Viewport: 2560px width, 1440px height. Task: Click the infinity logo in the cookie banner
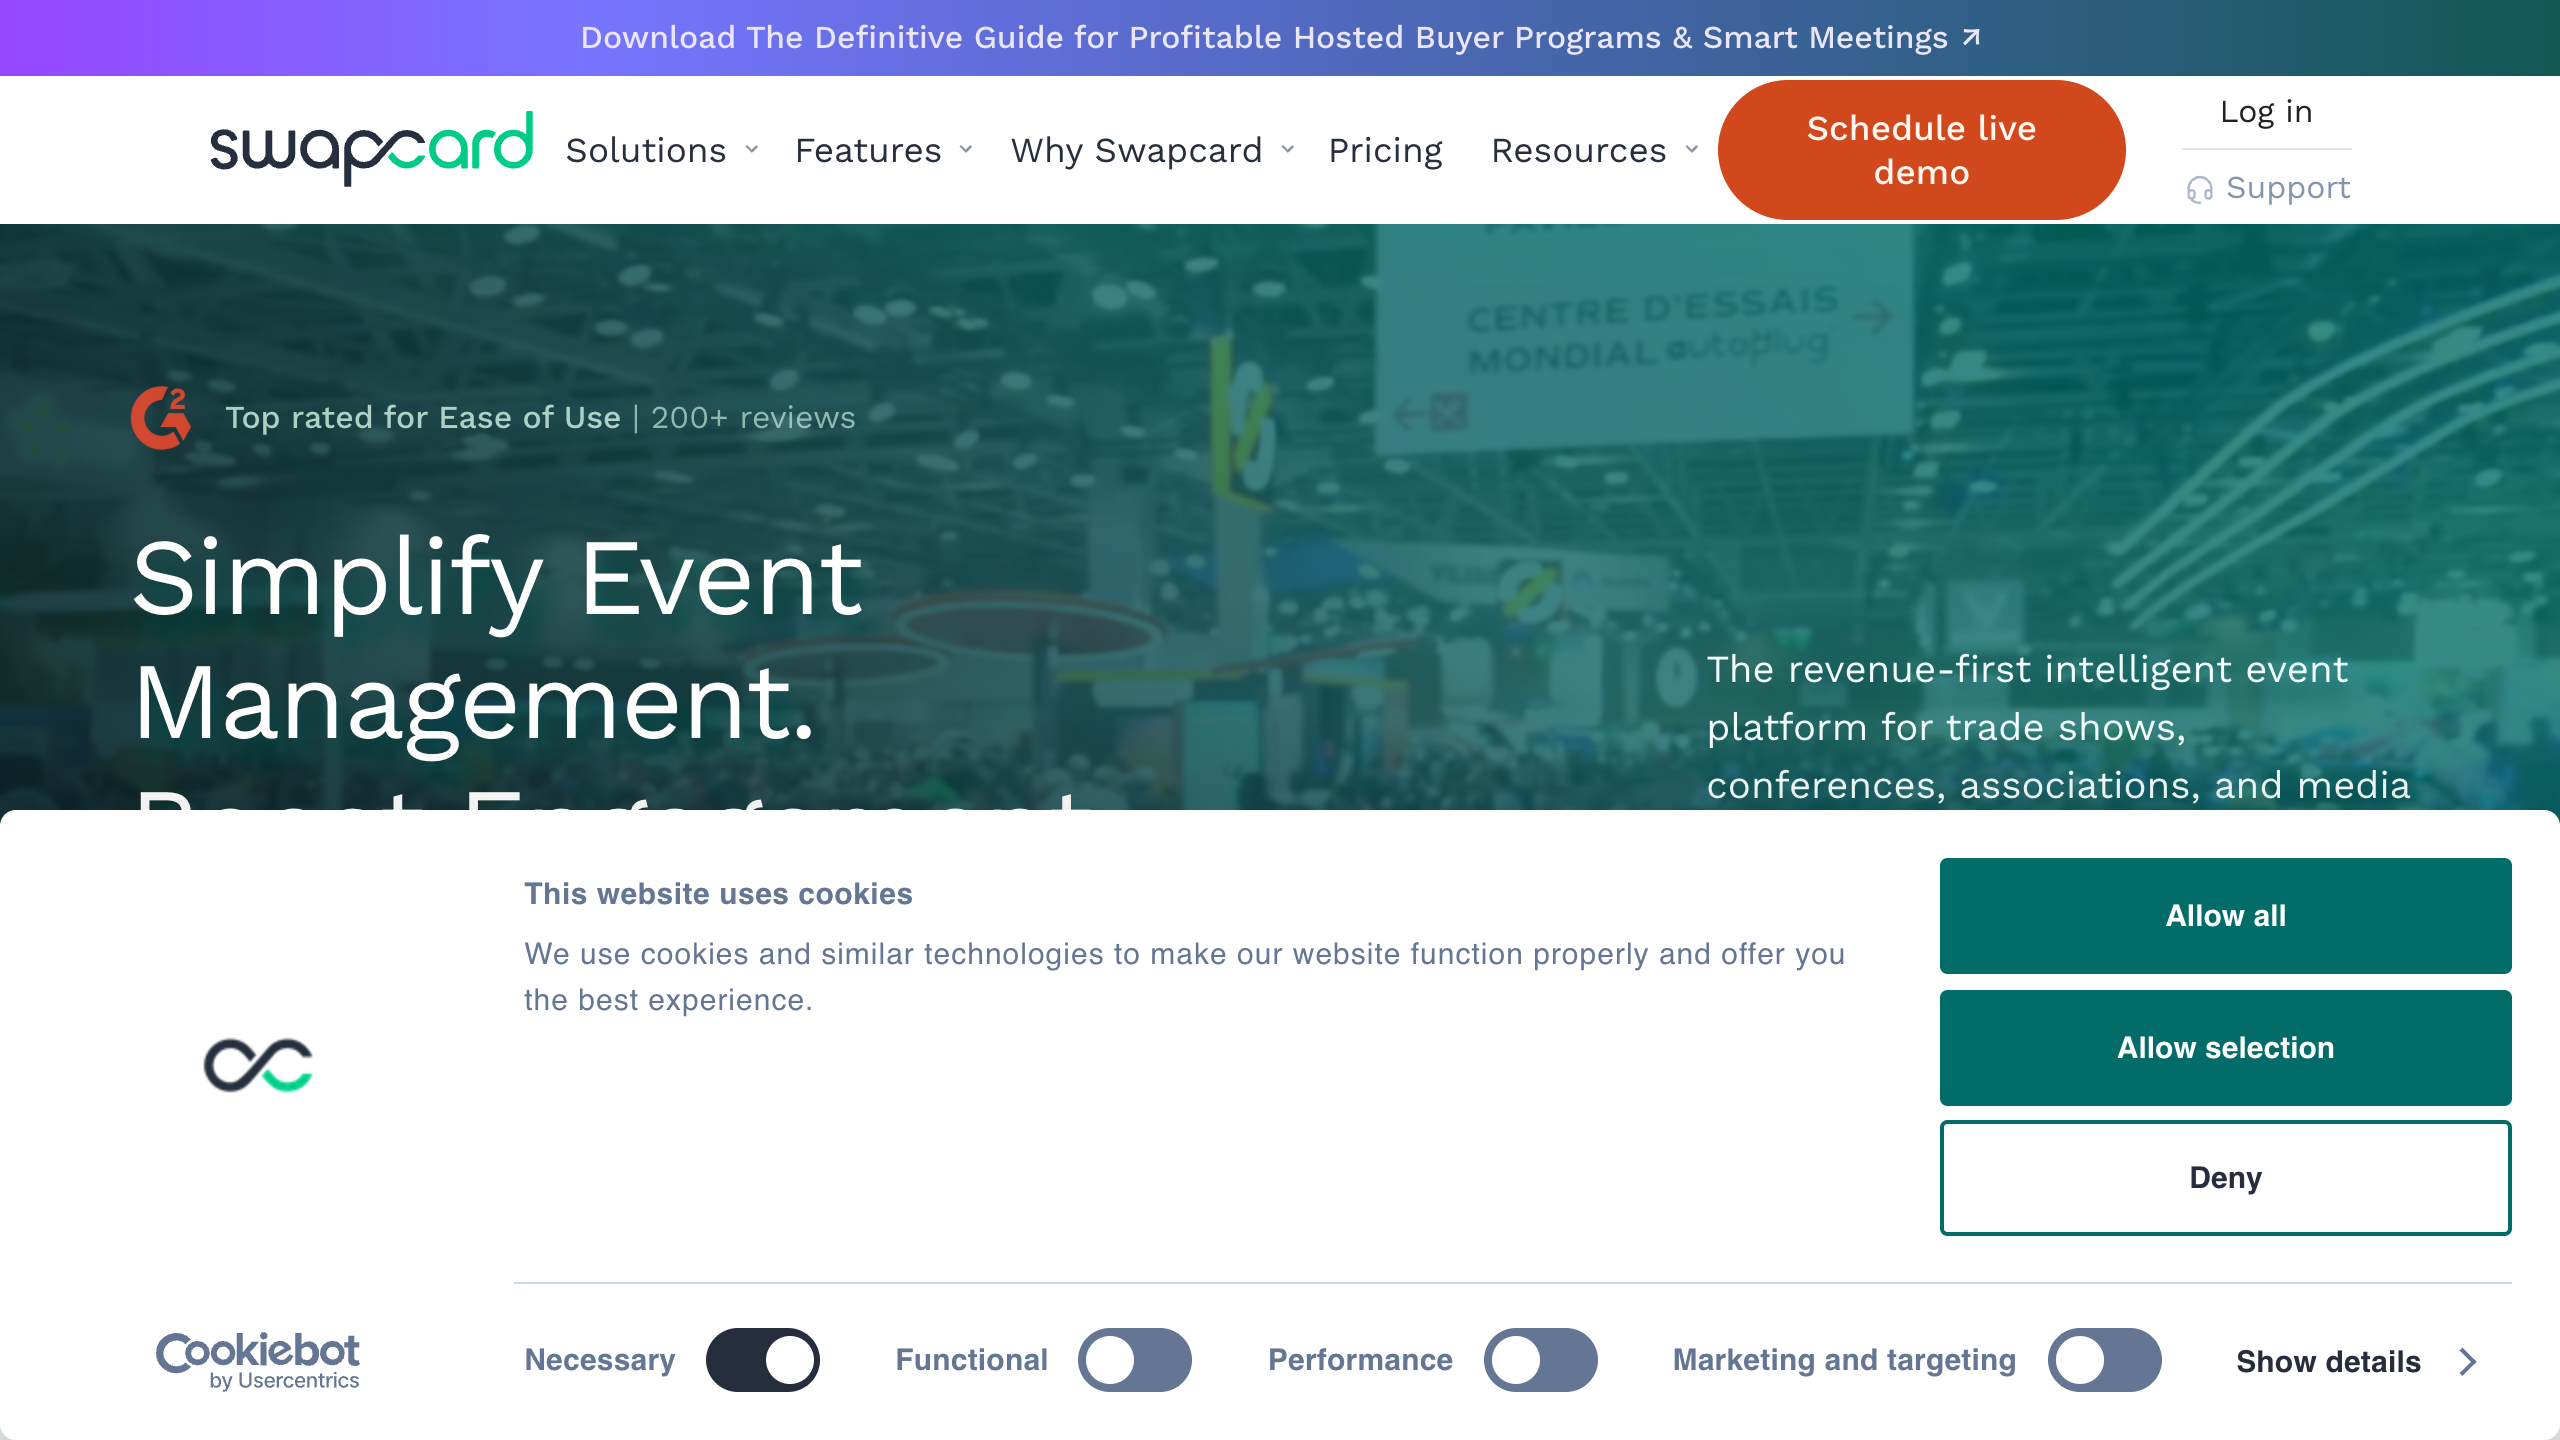click(x=256, y=1066)
